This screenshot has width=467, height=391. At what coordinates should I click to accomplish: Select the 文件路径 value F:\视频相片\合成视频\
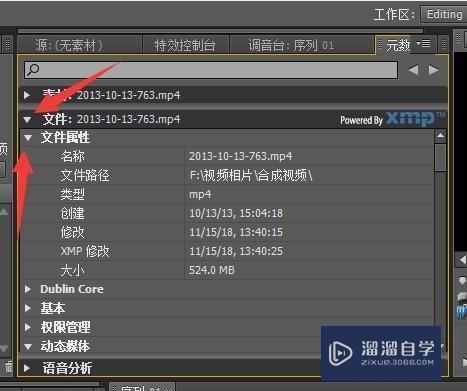pos(251,175)
